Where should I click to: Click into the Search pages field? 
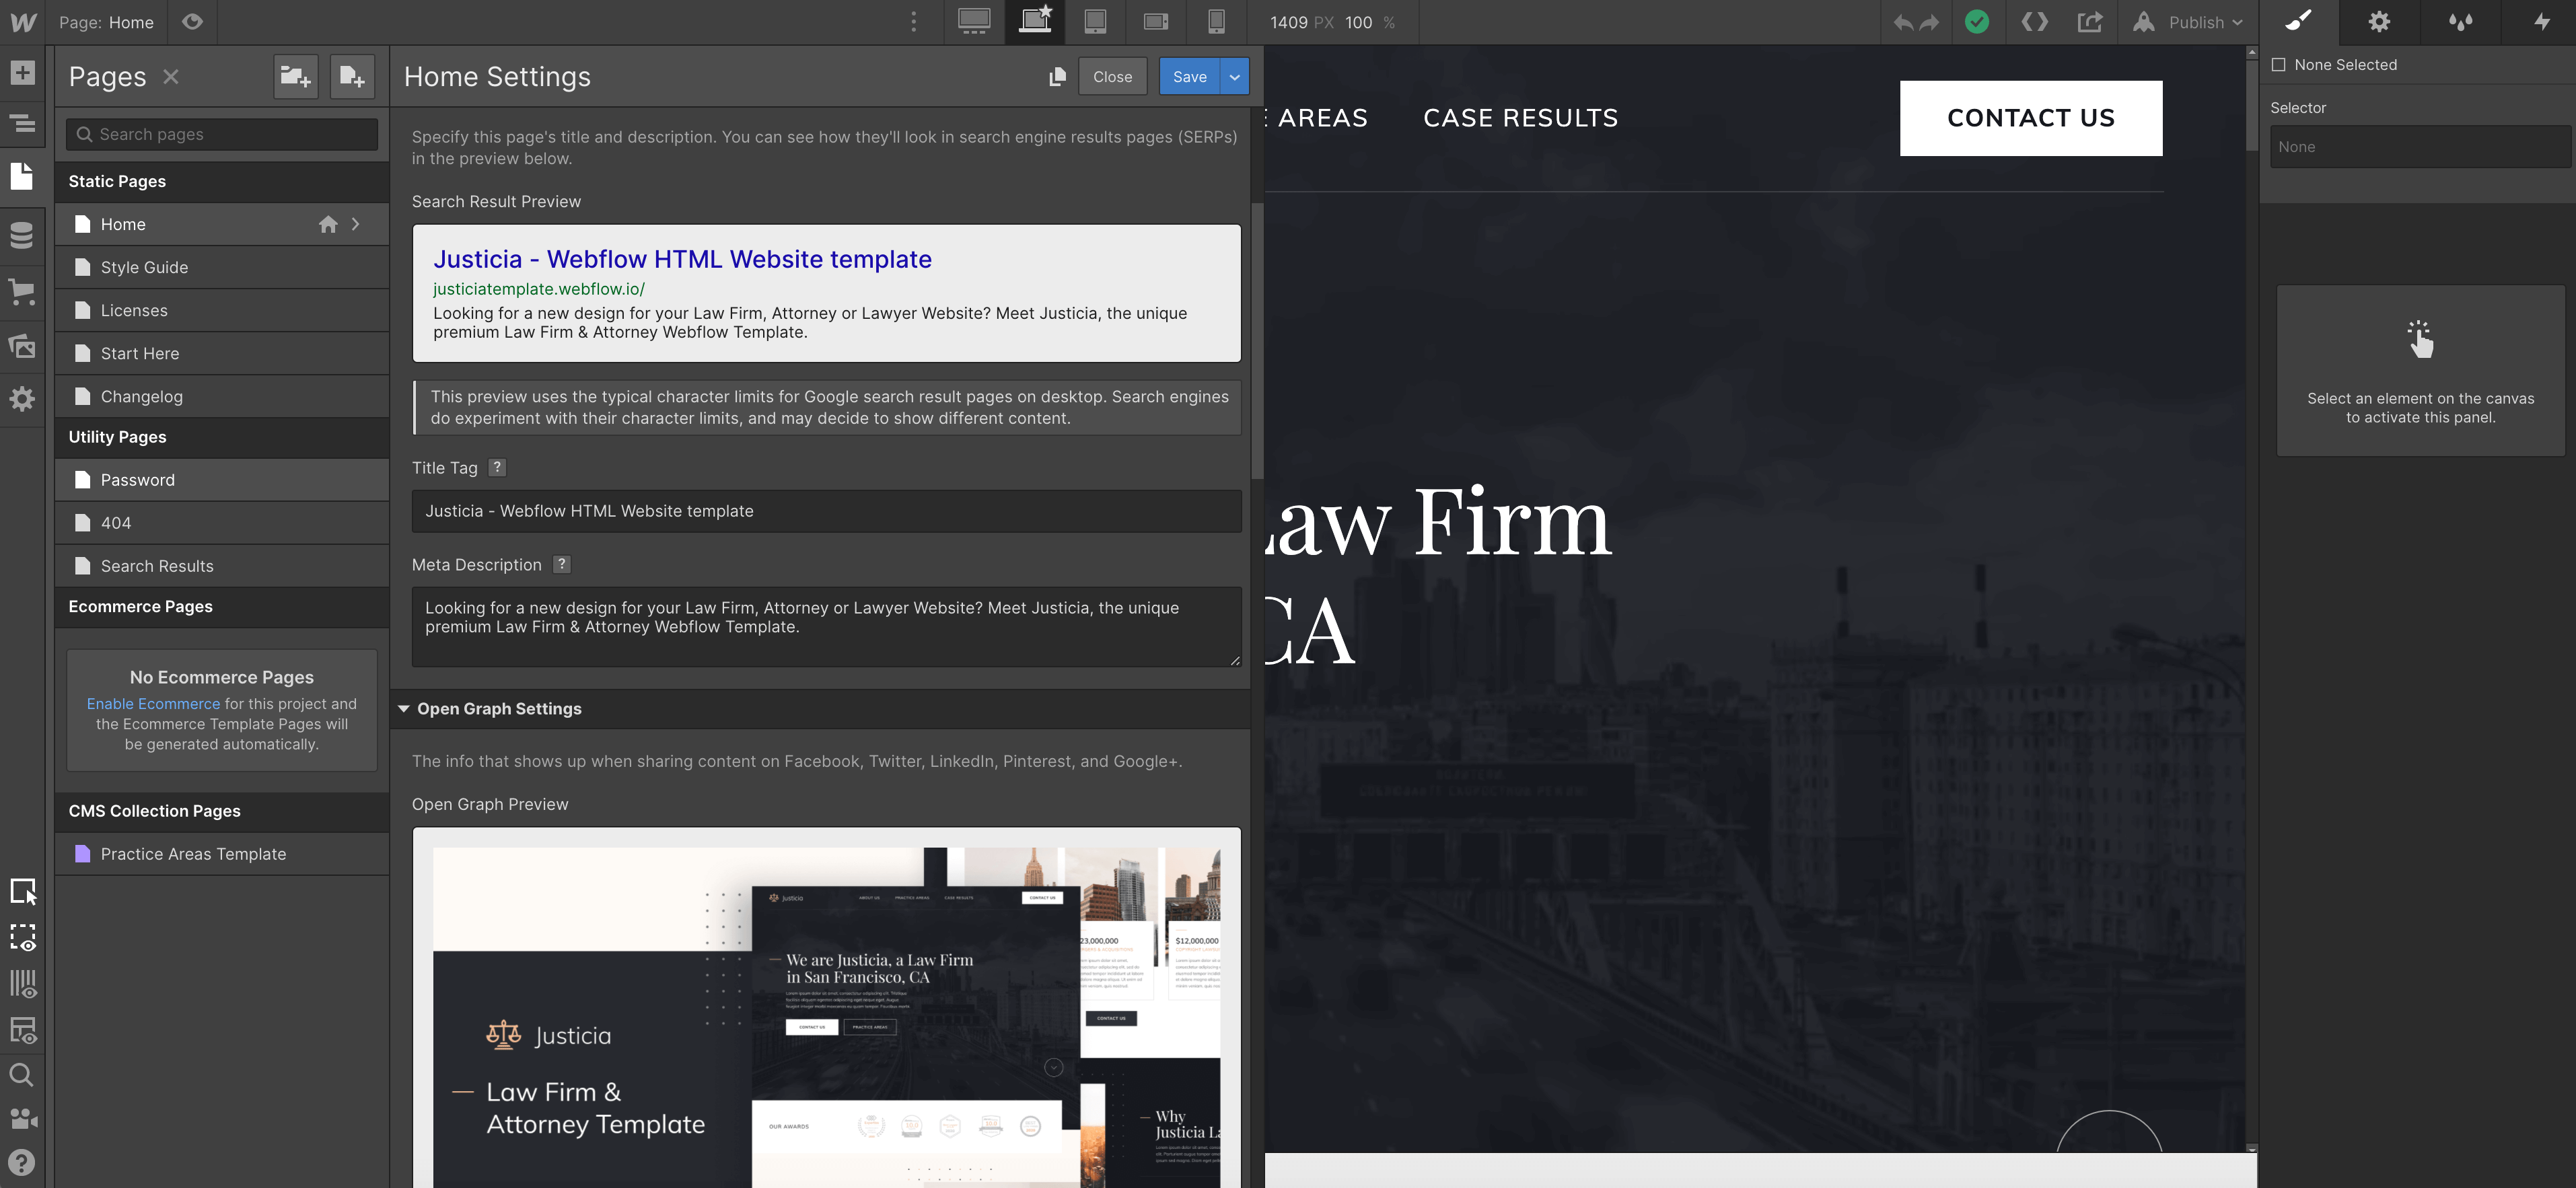coord(221,133)
